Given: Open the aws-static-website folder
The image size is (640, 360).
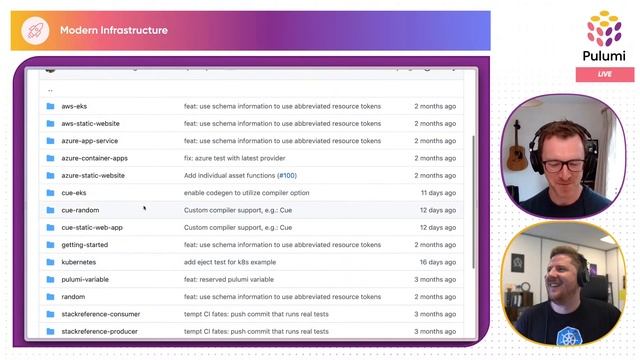Looking at the screenshot, I should point(90,123).
